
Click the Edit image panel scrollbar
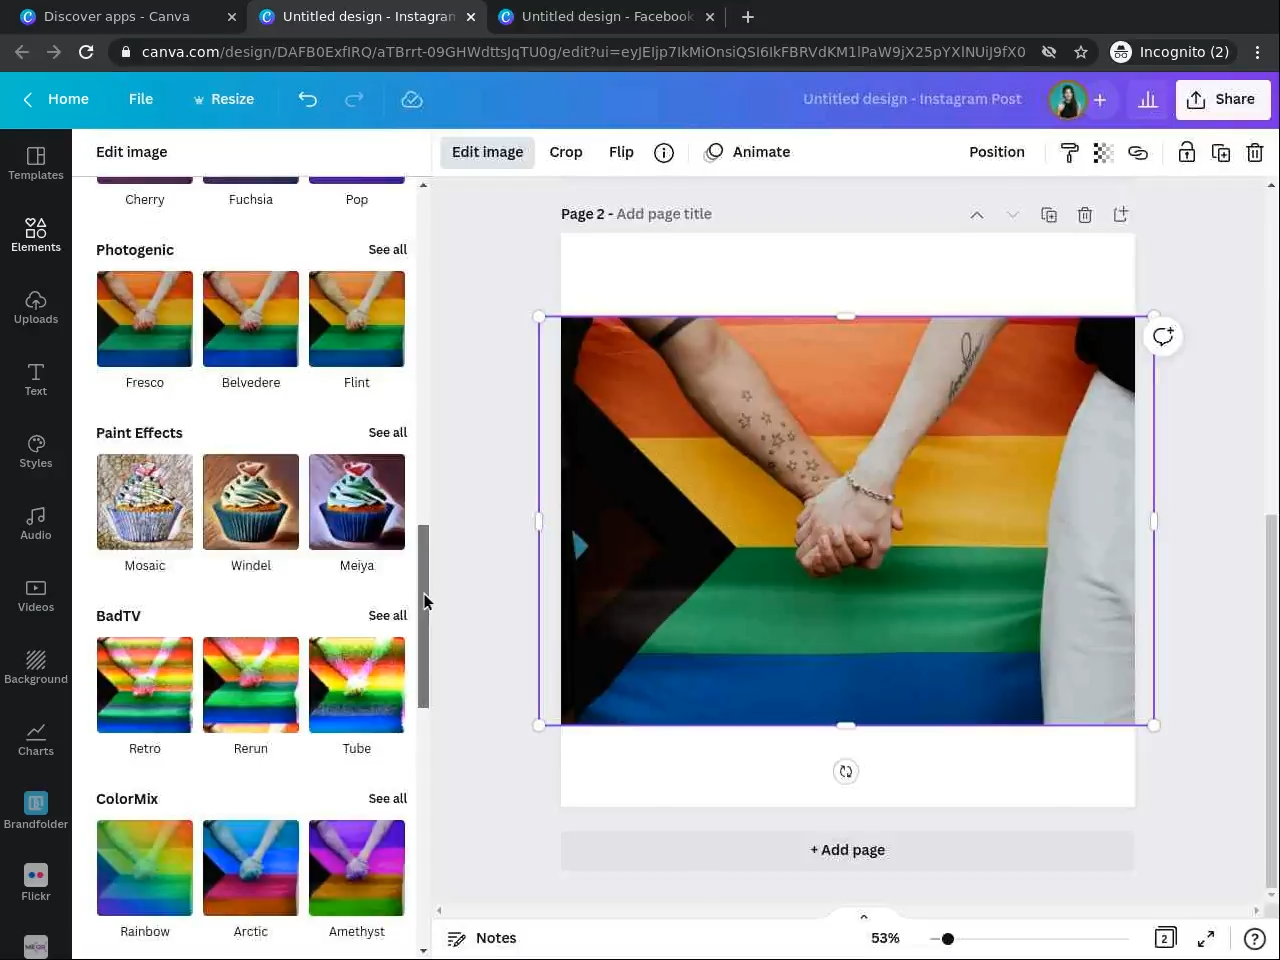[x=423, y=616]
